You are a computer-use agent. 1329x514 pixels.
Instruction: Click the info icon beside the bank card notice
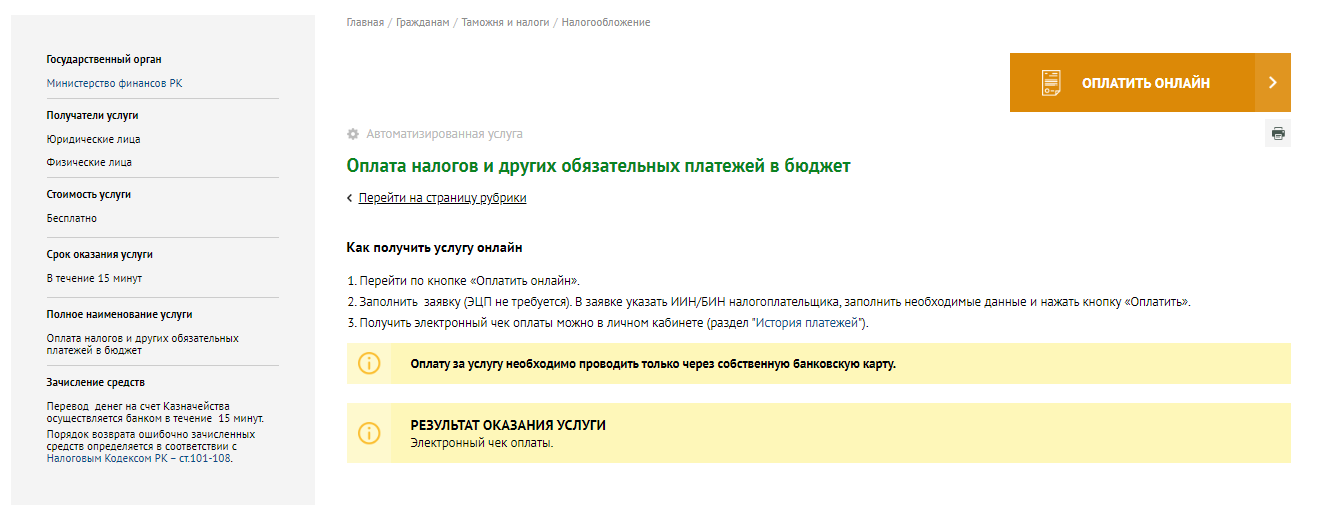(369, 364)
